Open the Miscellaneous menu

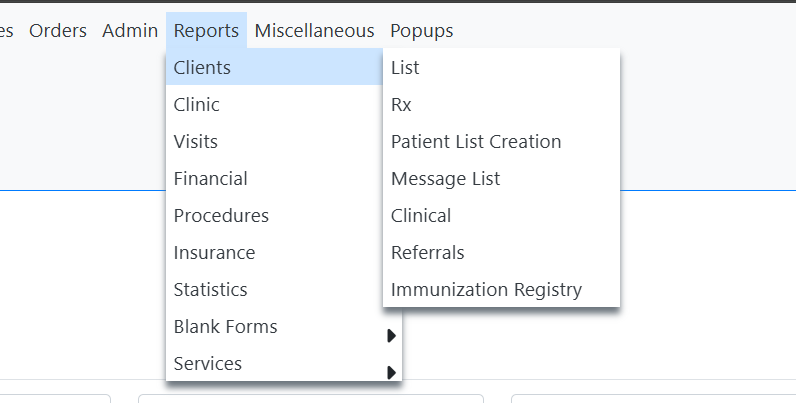click(314, 31)
